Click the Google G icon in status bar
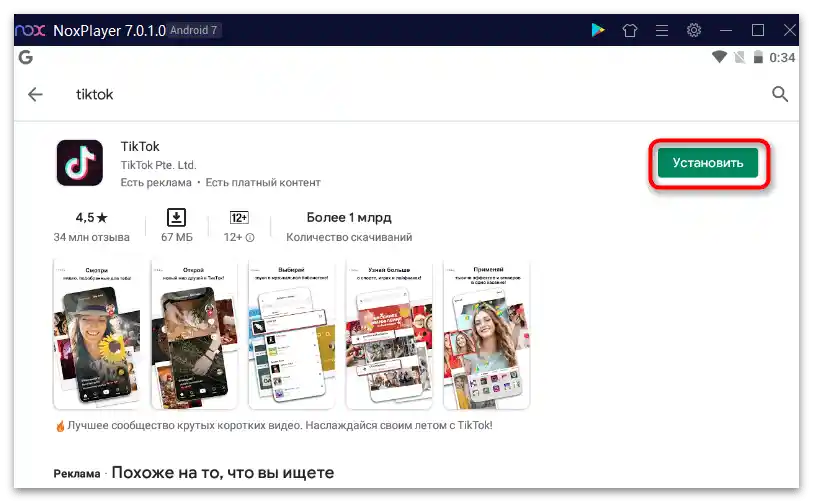Image resolution: width=813 pixels, height=502 pixels. (x=25, y=57)
